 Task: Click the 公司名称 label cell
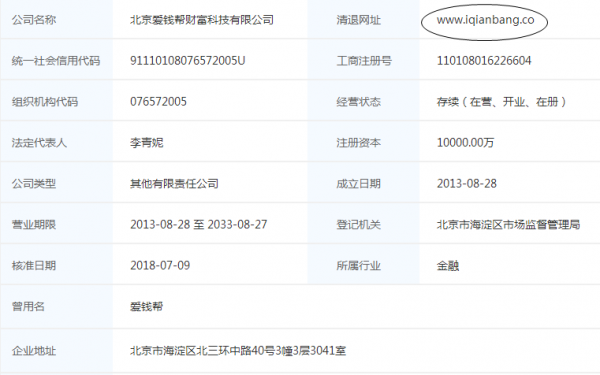(x=34, y=20)
